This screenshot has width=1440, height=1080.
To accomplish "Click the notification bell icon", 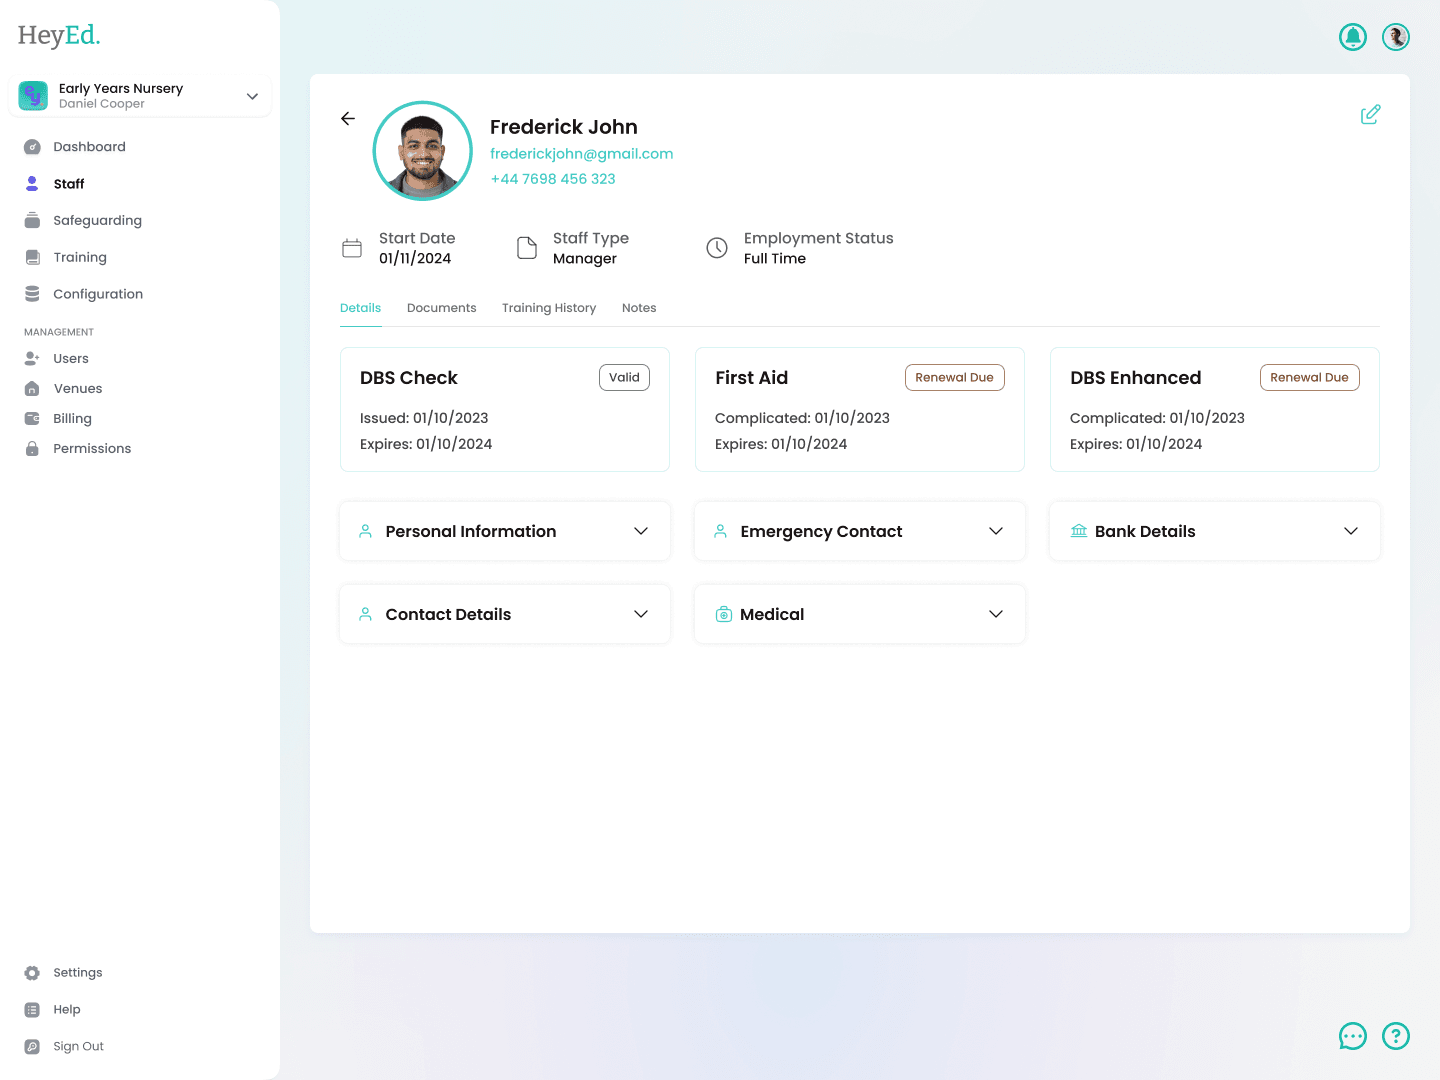I will [1352, 37].
